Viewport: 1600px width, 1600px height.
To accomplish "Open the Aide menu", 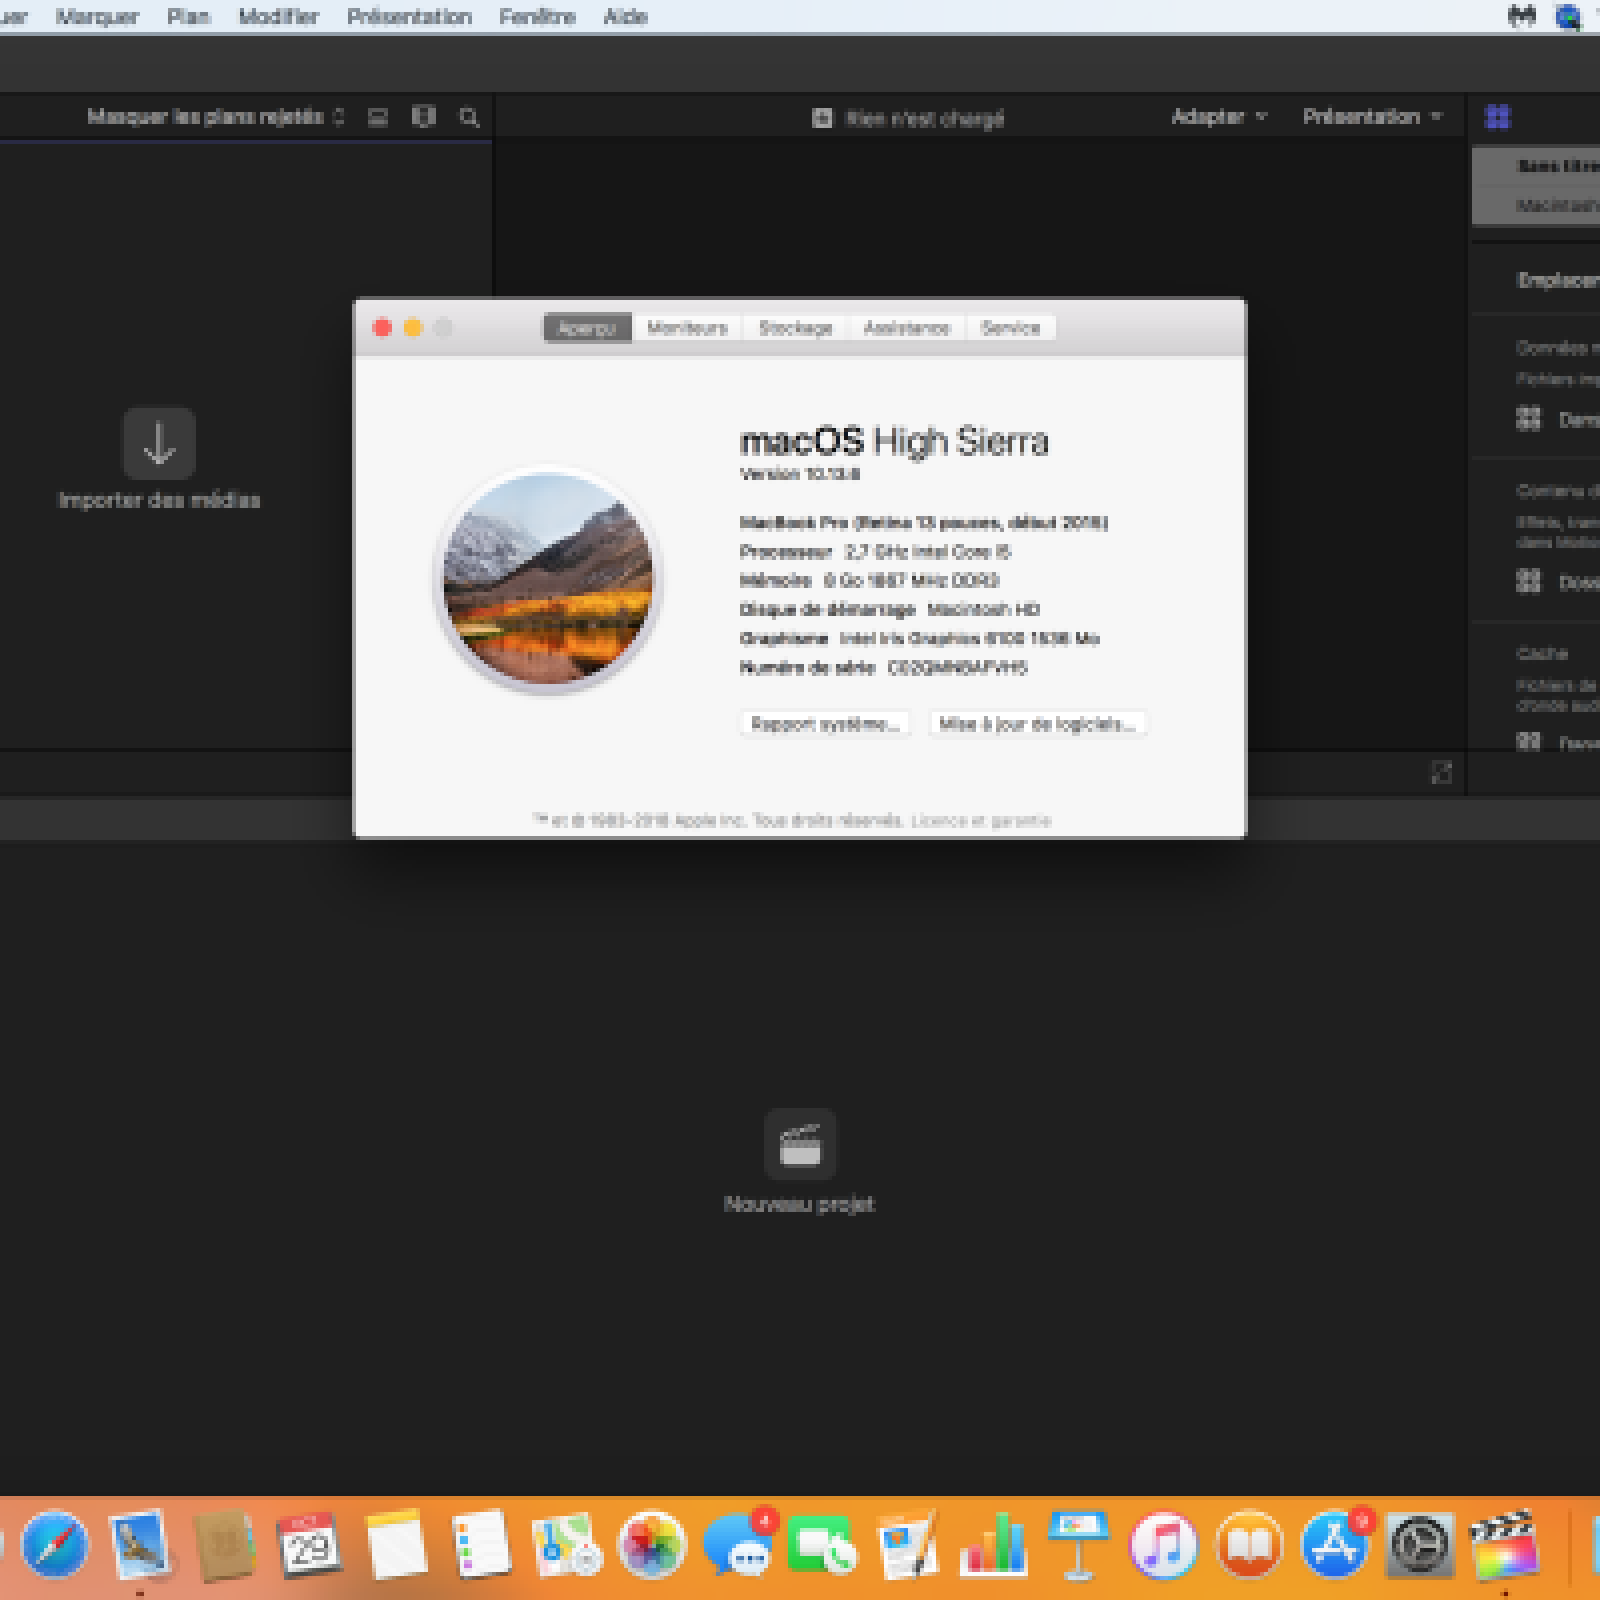I will click(x=625, y=17).
